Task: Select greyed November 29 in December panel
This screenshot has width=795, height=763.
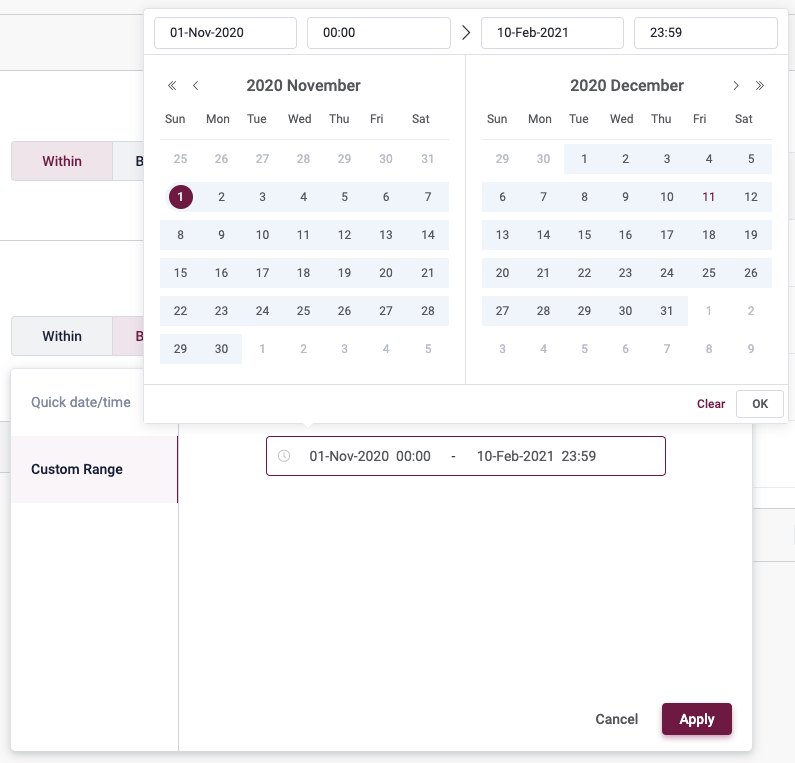Action: (x=502, y=159)
